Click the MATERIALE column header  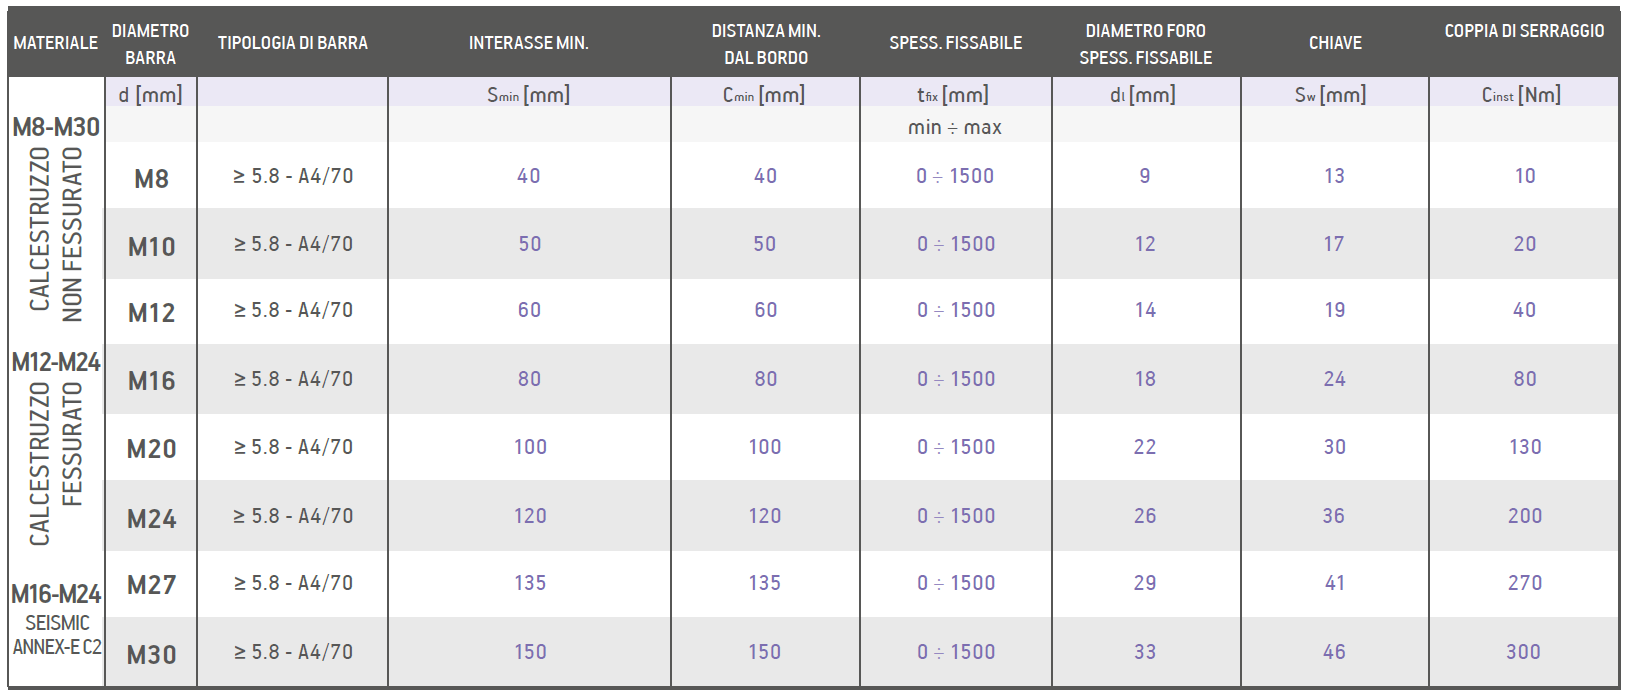(x=56, y=43)
